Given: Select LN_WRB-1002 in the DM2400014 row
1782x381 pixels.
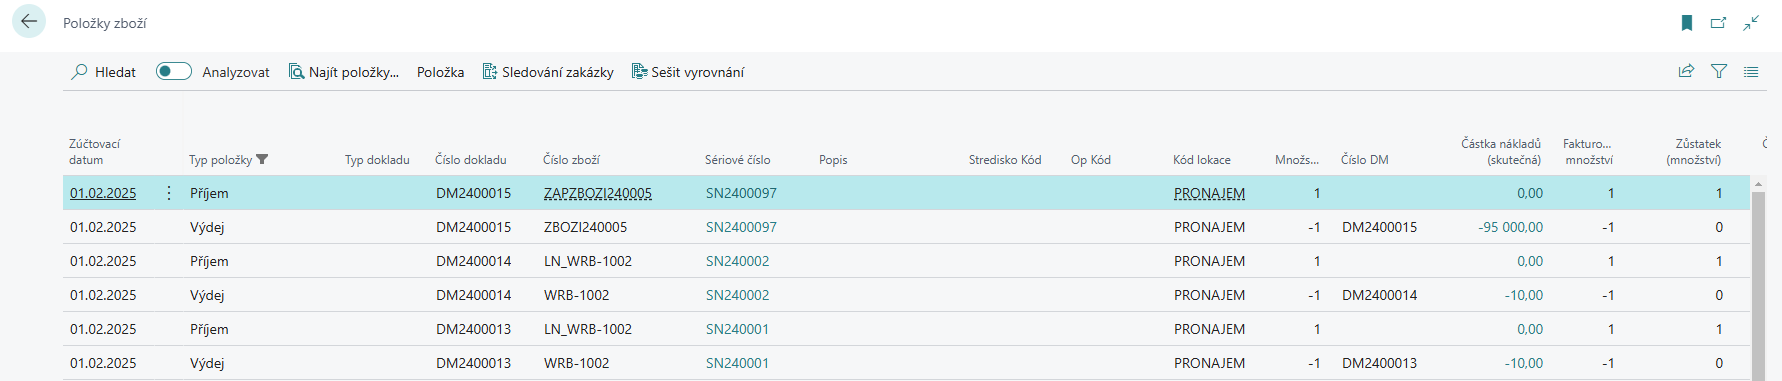Looking at the screenshot, I should coord(588,261).
